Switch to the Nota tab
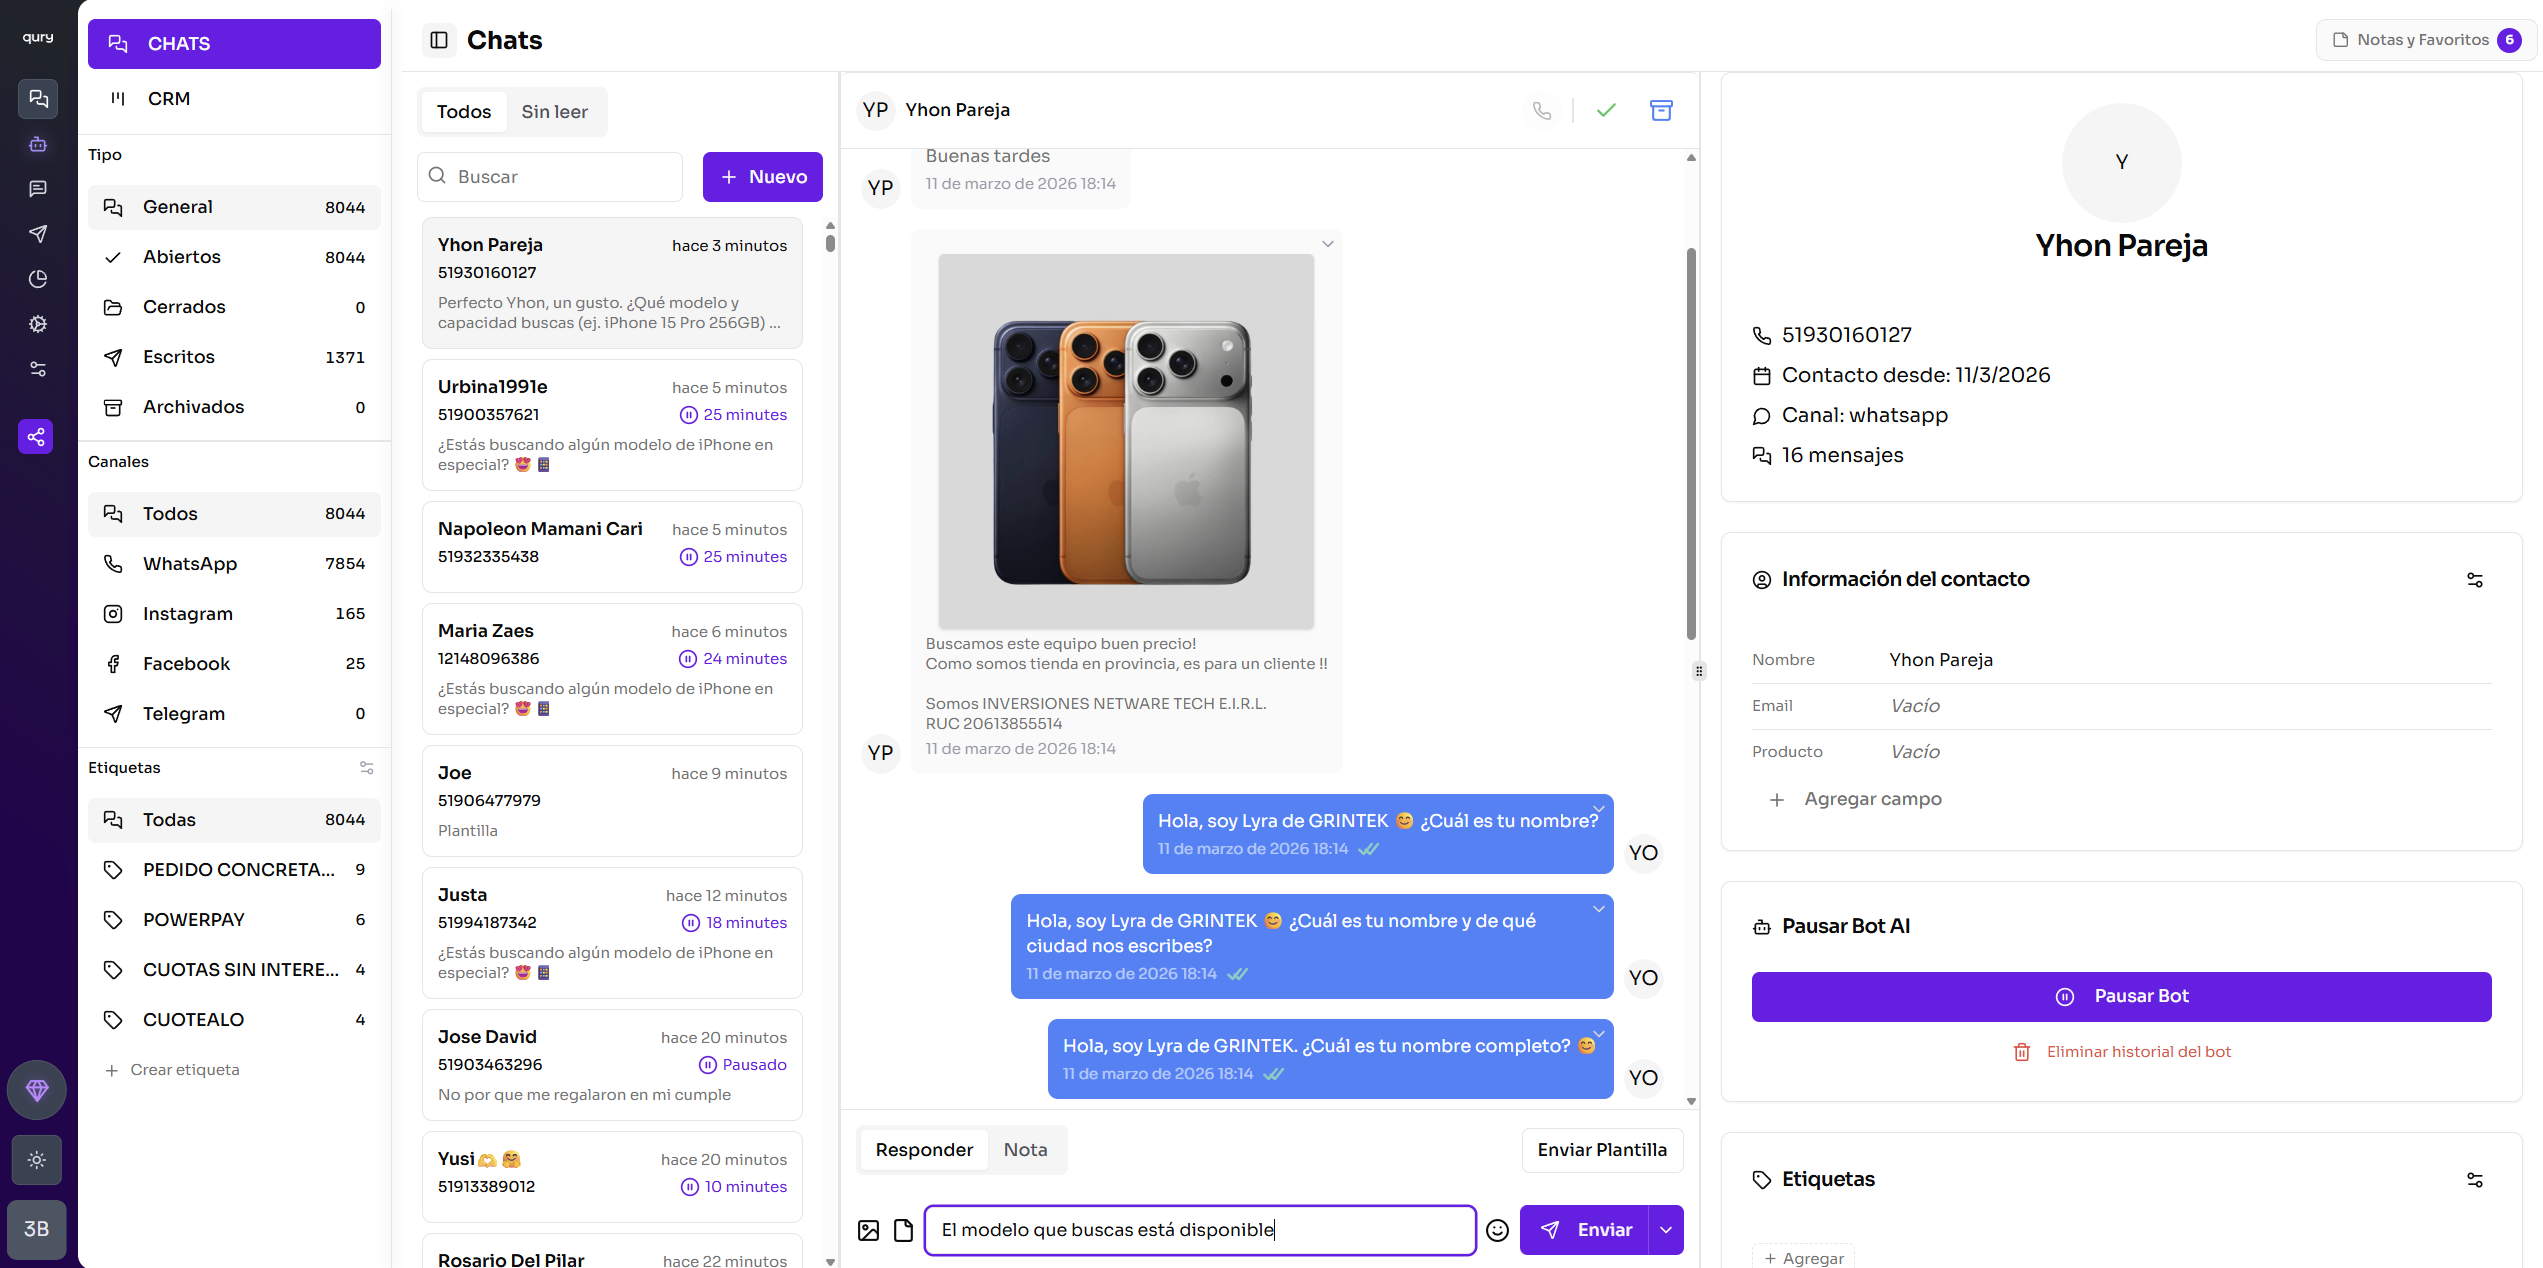 [x=1026, y=1150]
